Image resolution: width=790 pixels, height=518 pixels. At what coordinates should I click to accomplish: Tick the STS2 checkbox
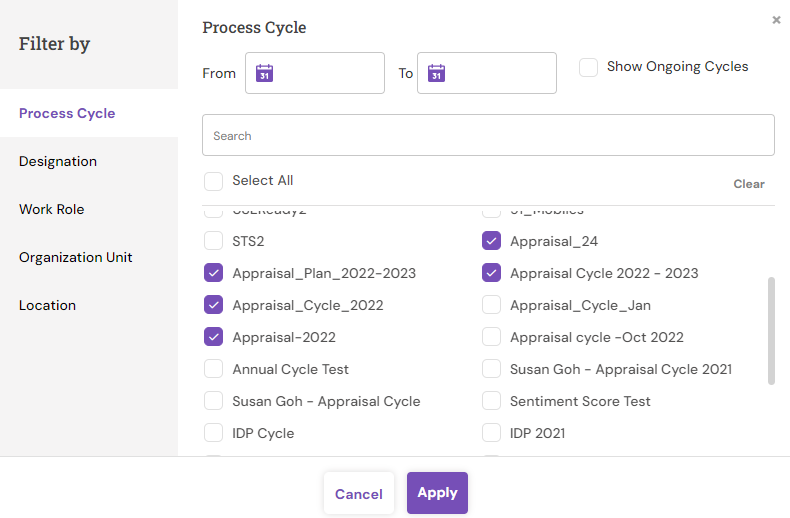[213, 241]
